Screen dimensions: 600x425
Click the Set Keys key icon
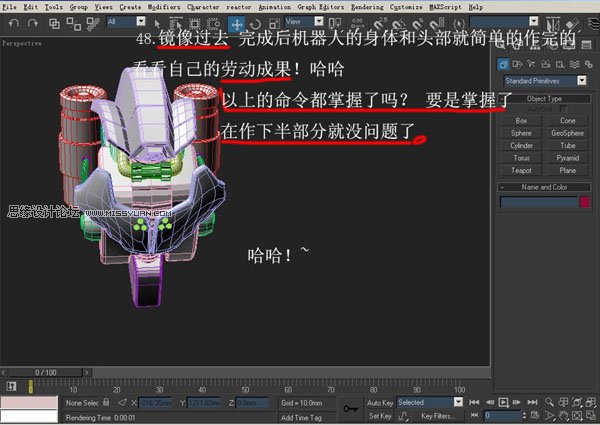350,409
